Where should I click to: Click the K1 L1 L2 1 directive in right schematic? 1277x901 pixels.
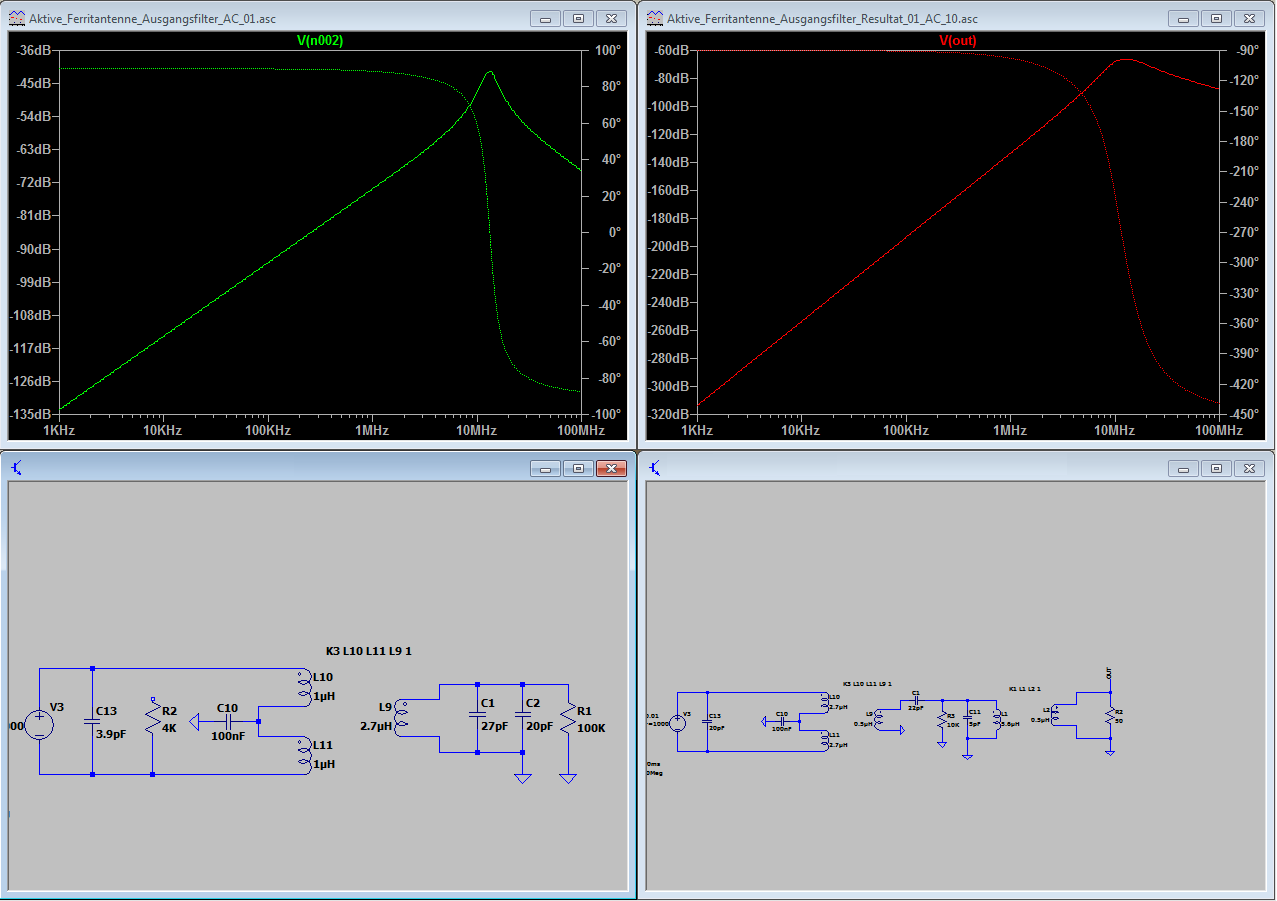click(1026, 688)
